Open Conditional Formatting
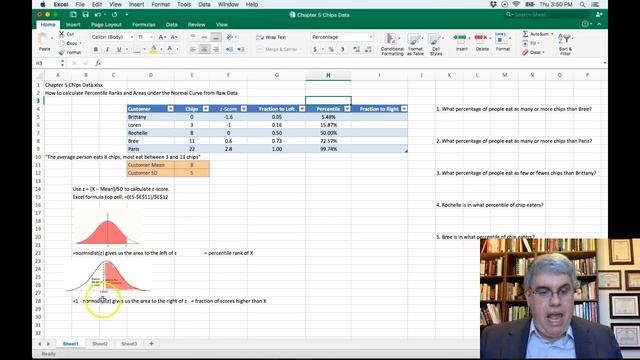 (392, 44)
